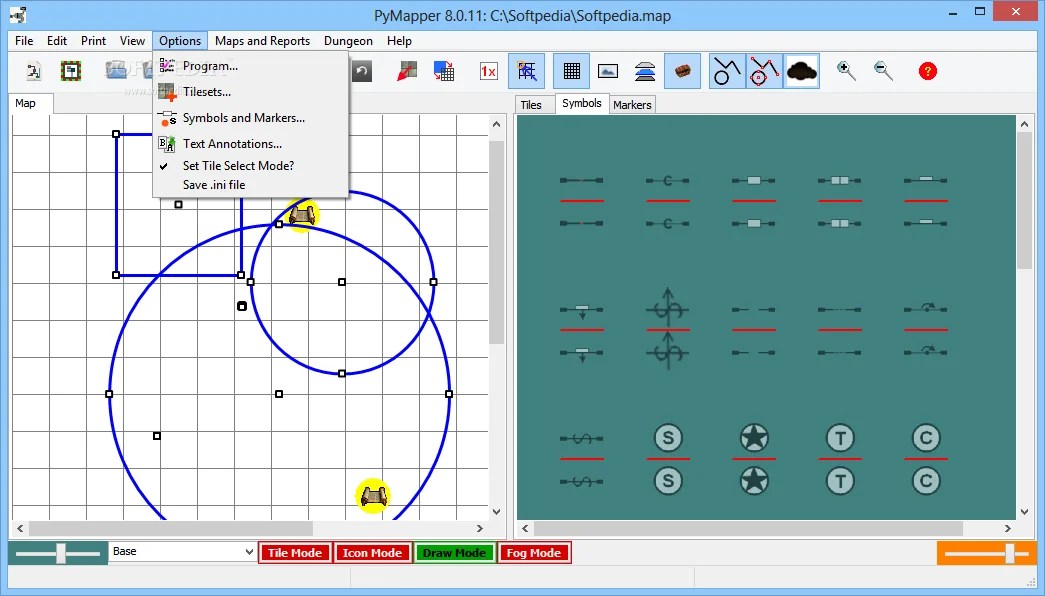
Task: Open the Dungeon menu
Action: click(348, 41)
